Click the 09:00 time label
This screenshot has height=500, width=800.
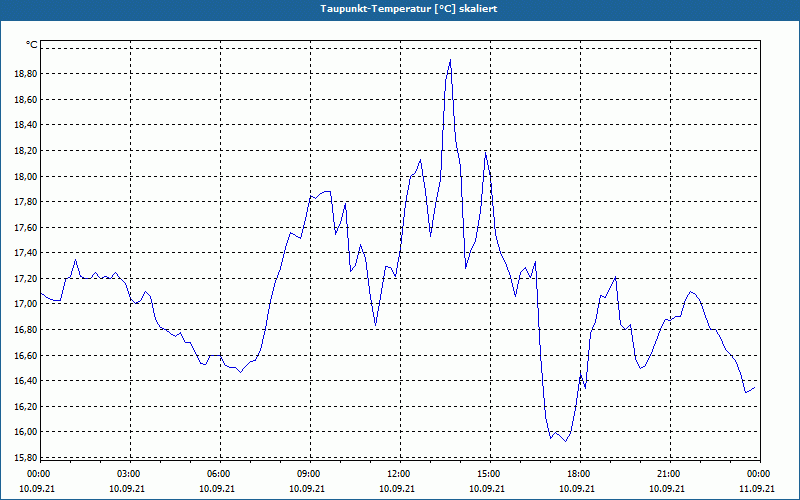pyautogui.click(x=310, y=474)
